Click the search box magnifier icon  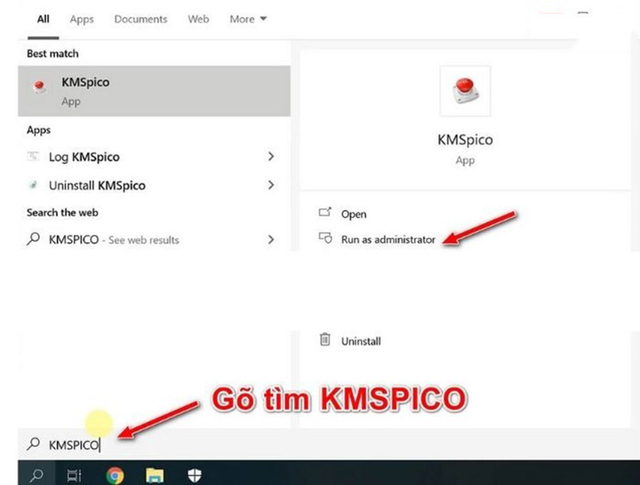pos(33,444)
